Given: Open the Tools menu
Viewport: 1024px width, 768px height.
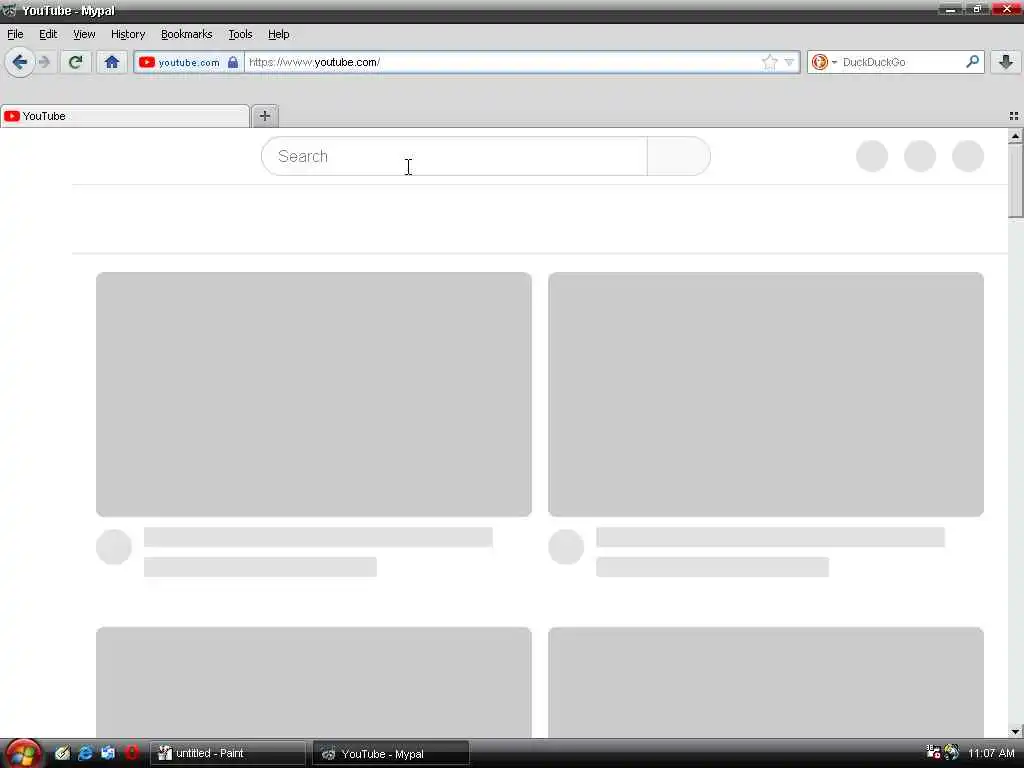Looking at the screenshot, I should point(240,34).
